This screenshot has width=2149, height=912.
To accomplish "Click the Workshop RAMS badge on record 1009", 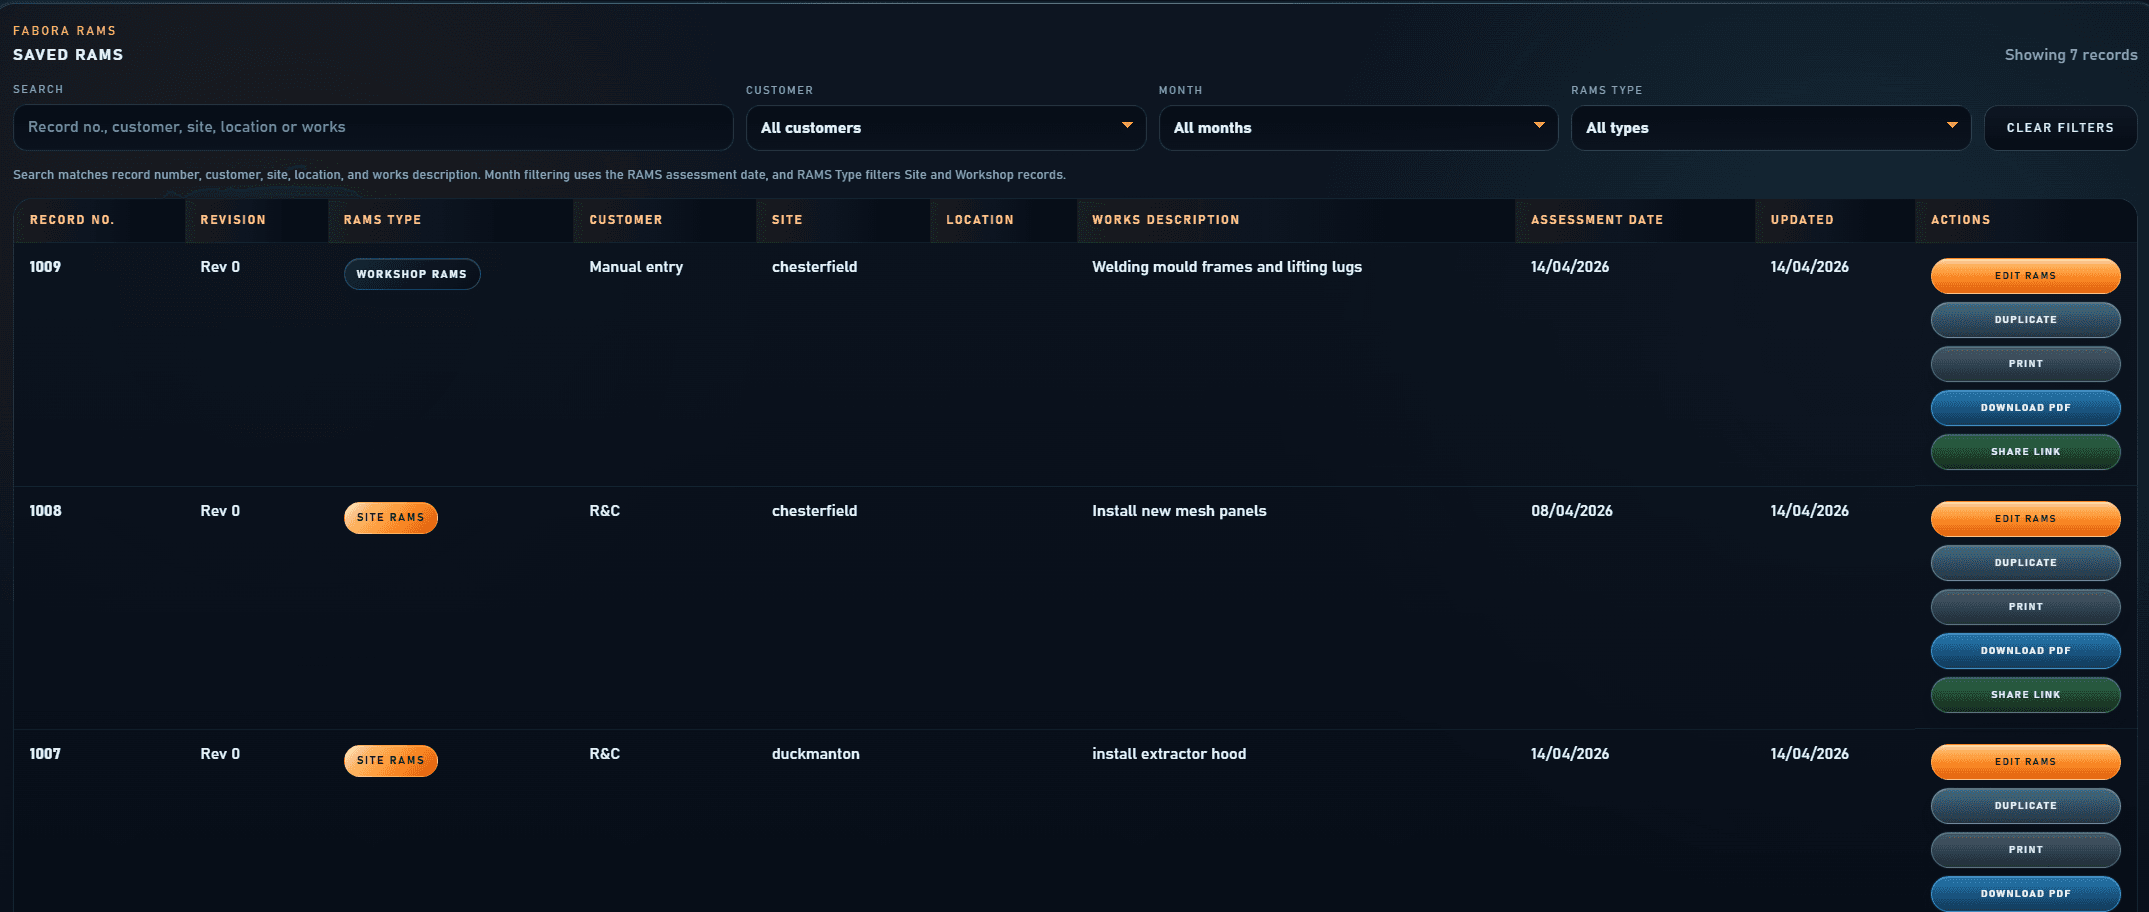I will (x=412, y=274).
